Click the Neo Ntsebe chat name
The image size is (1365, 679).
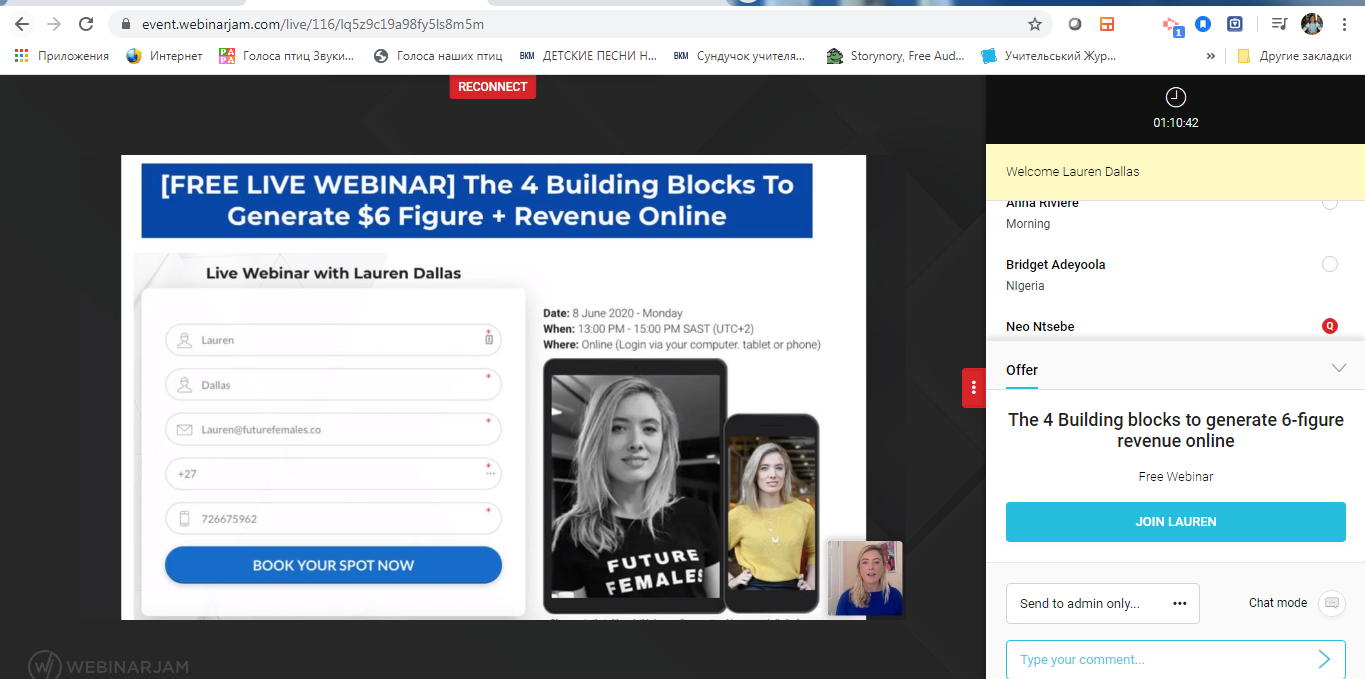point(1040,327)
